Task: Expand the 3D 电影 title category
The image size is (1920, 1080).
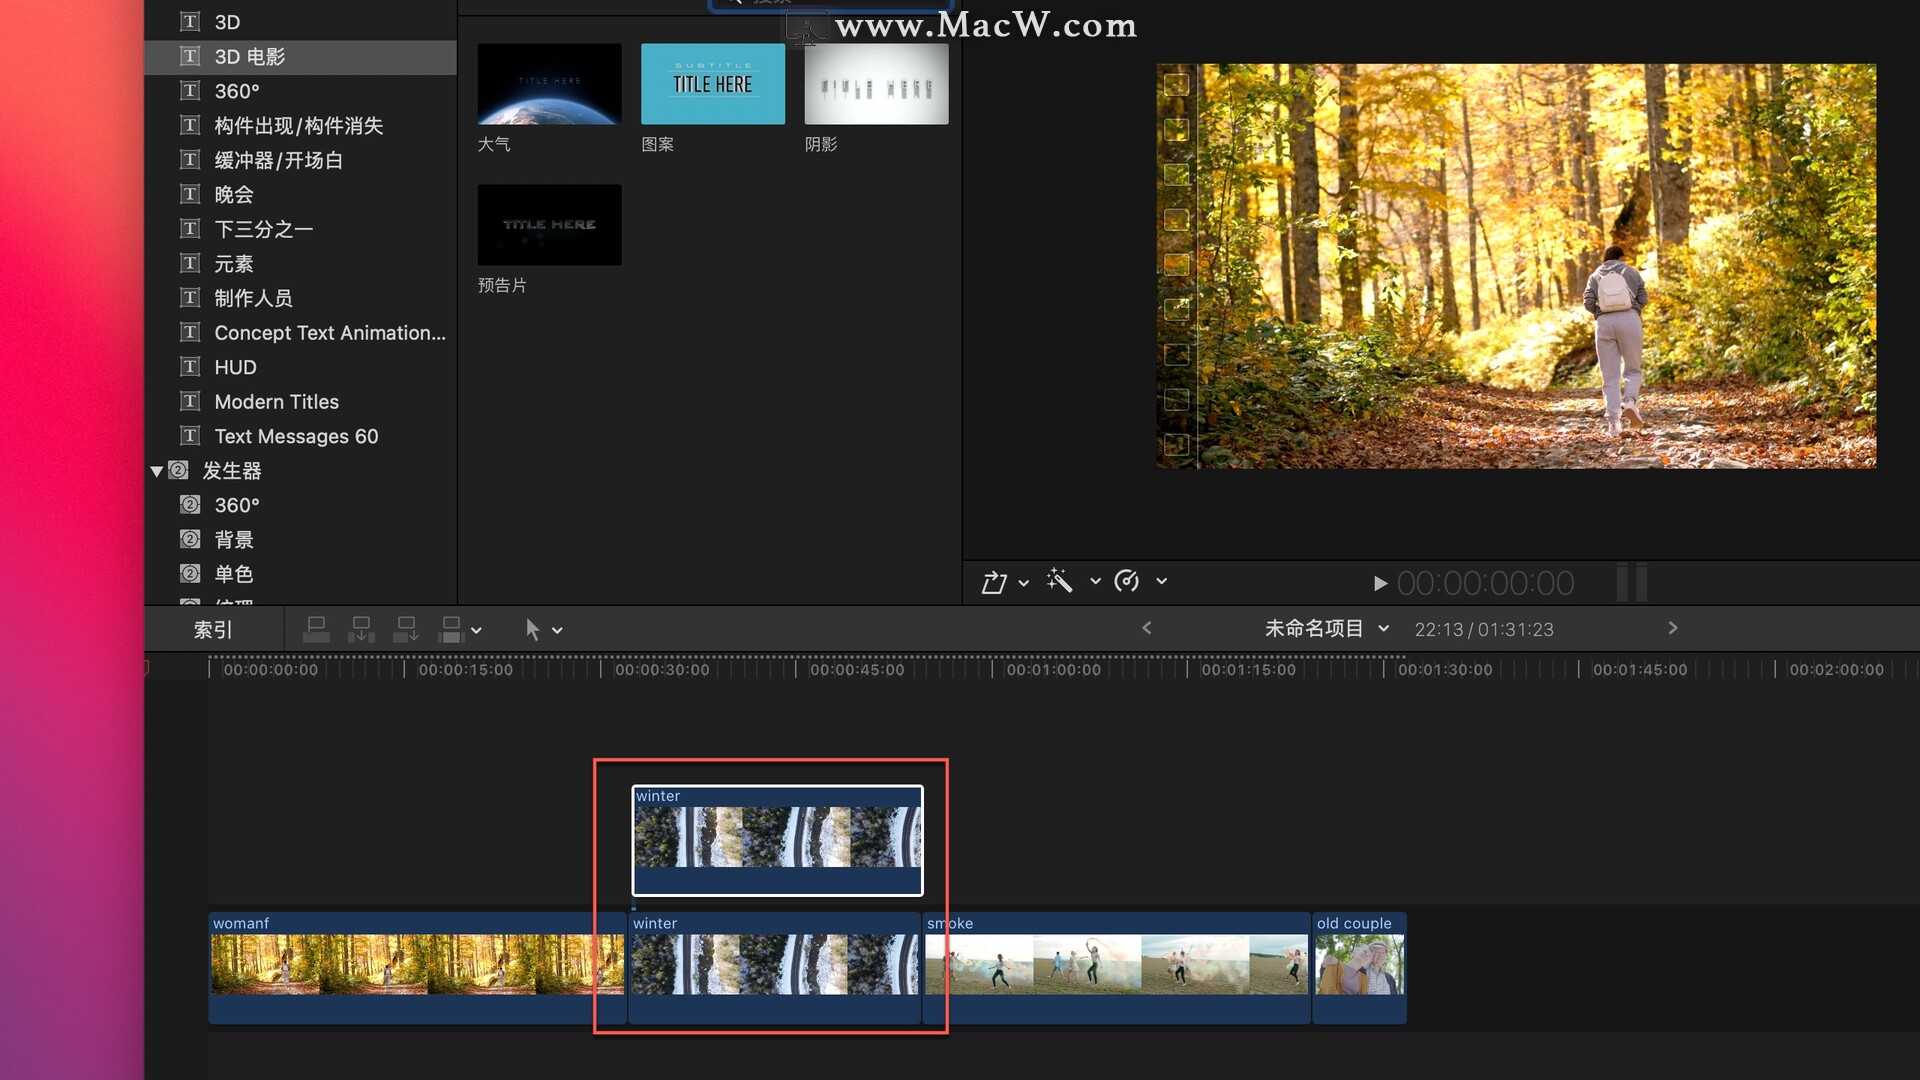Action: [x=252, y=55]
